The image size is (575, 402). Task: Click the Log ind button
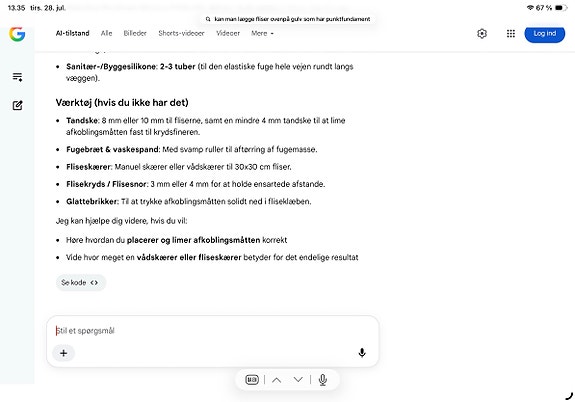coord(545,34)
